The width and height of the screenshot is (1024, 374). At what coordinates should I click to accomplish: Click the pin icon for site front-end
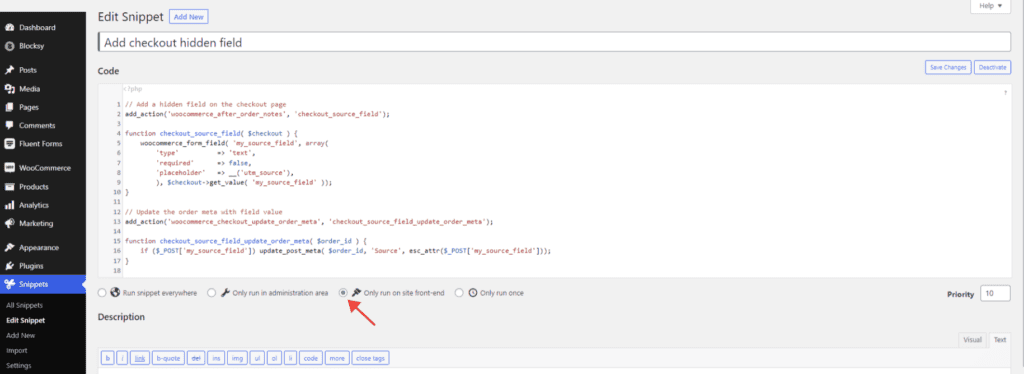click(356, 293)
